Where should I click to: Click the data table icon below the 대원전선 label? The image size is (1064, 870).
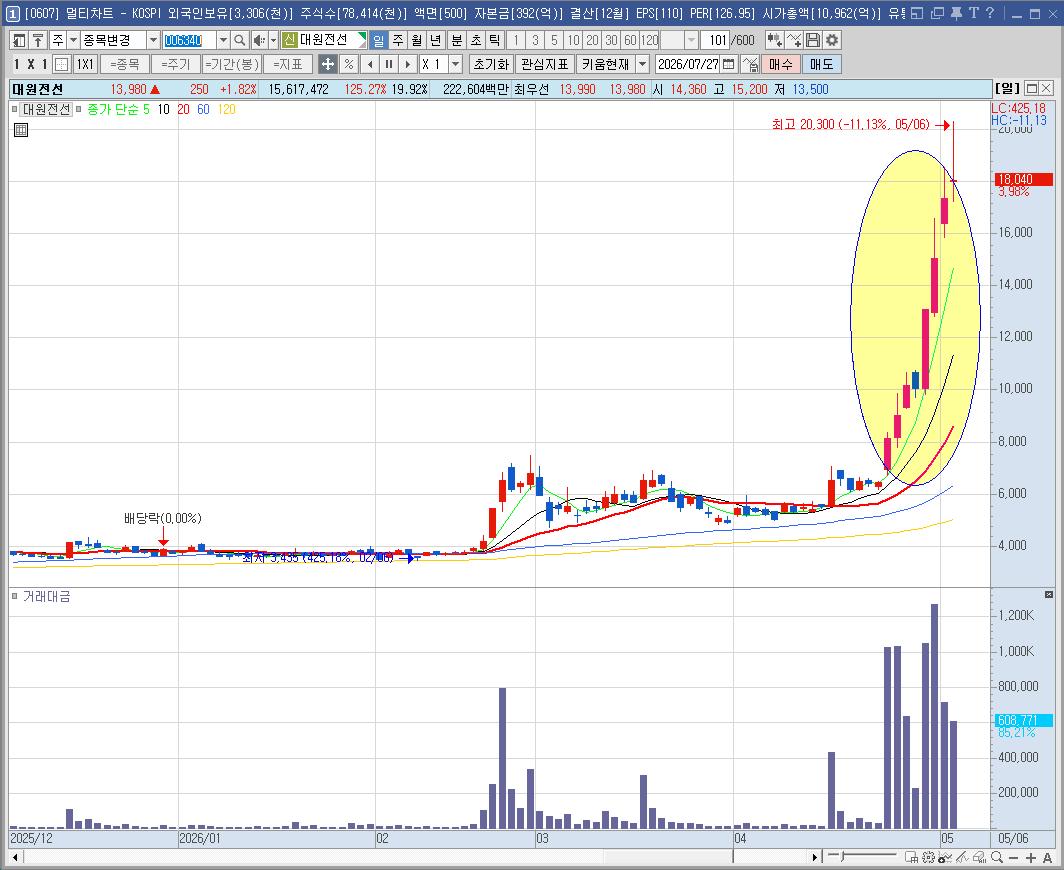[21, 130]
